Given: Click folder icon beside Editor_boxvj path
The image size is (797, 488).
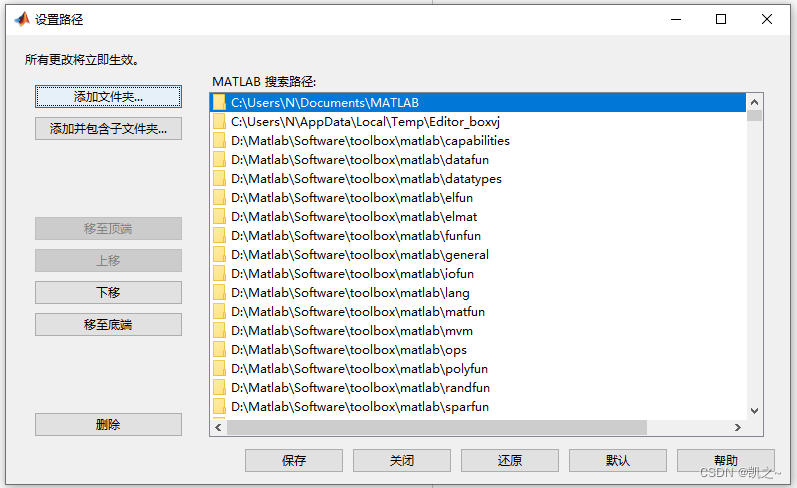Looking at the screenshot, I should [x=219, y=121].
